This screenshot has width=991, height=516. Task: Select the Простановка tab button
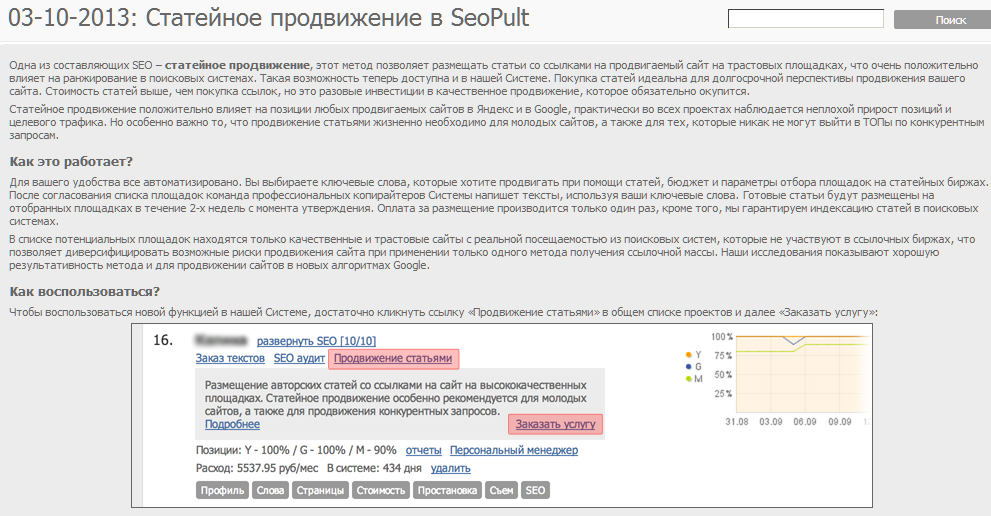tap(447, 490)
